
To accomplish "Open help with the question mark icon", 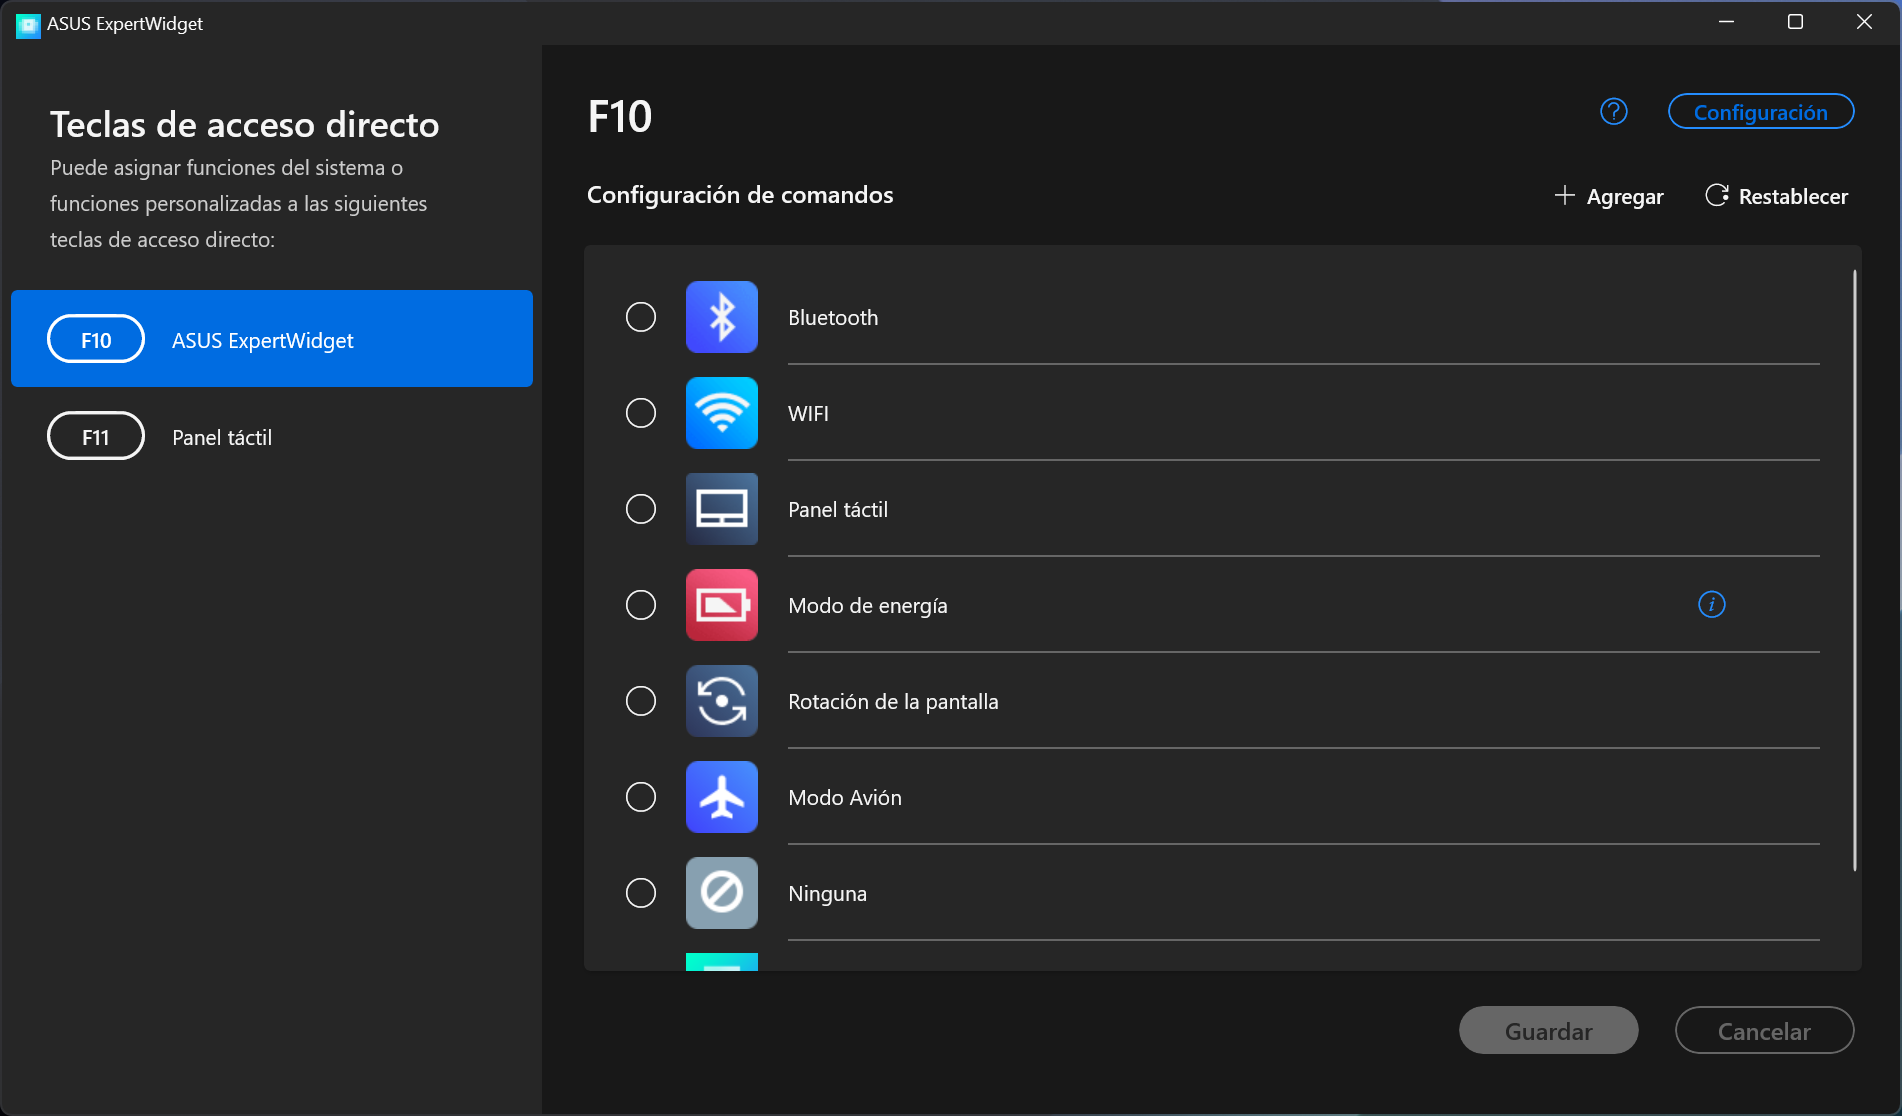I will [x=1613, y=112].
